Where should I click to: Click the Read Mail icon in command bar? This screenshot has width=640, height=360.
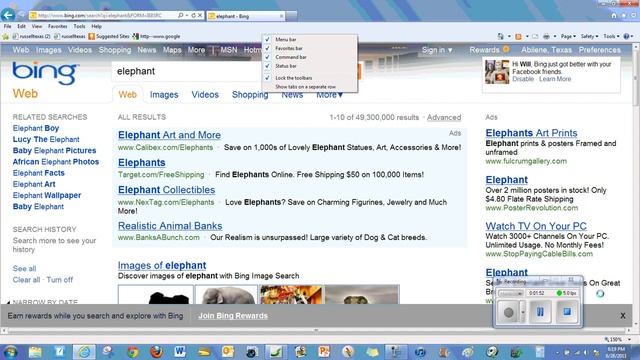tap(535, 36)
